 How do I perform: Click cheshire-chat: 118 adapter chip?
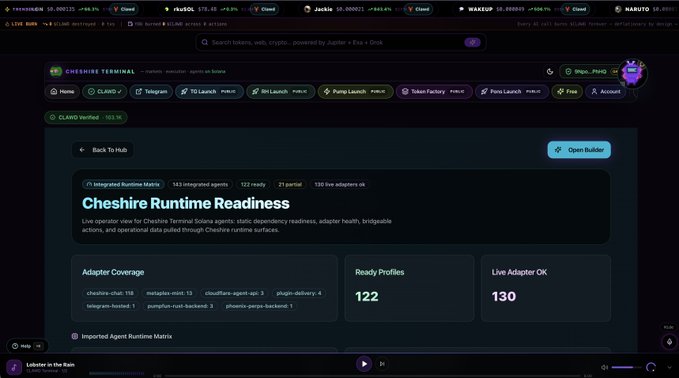[110, 293]
